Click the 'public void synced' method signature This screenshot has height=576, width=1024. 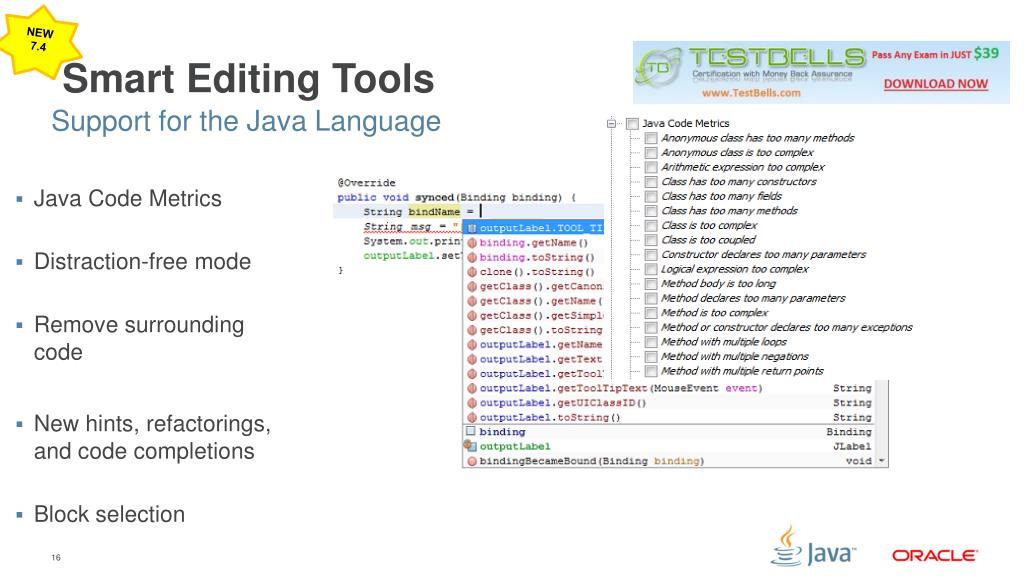pos(456,197)
